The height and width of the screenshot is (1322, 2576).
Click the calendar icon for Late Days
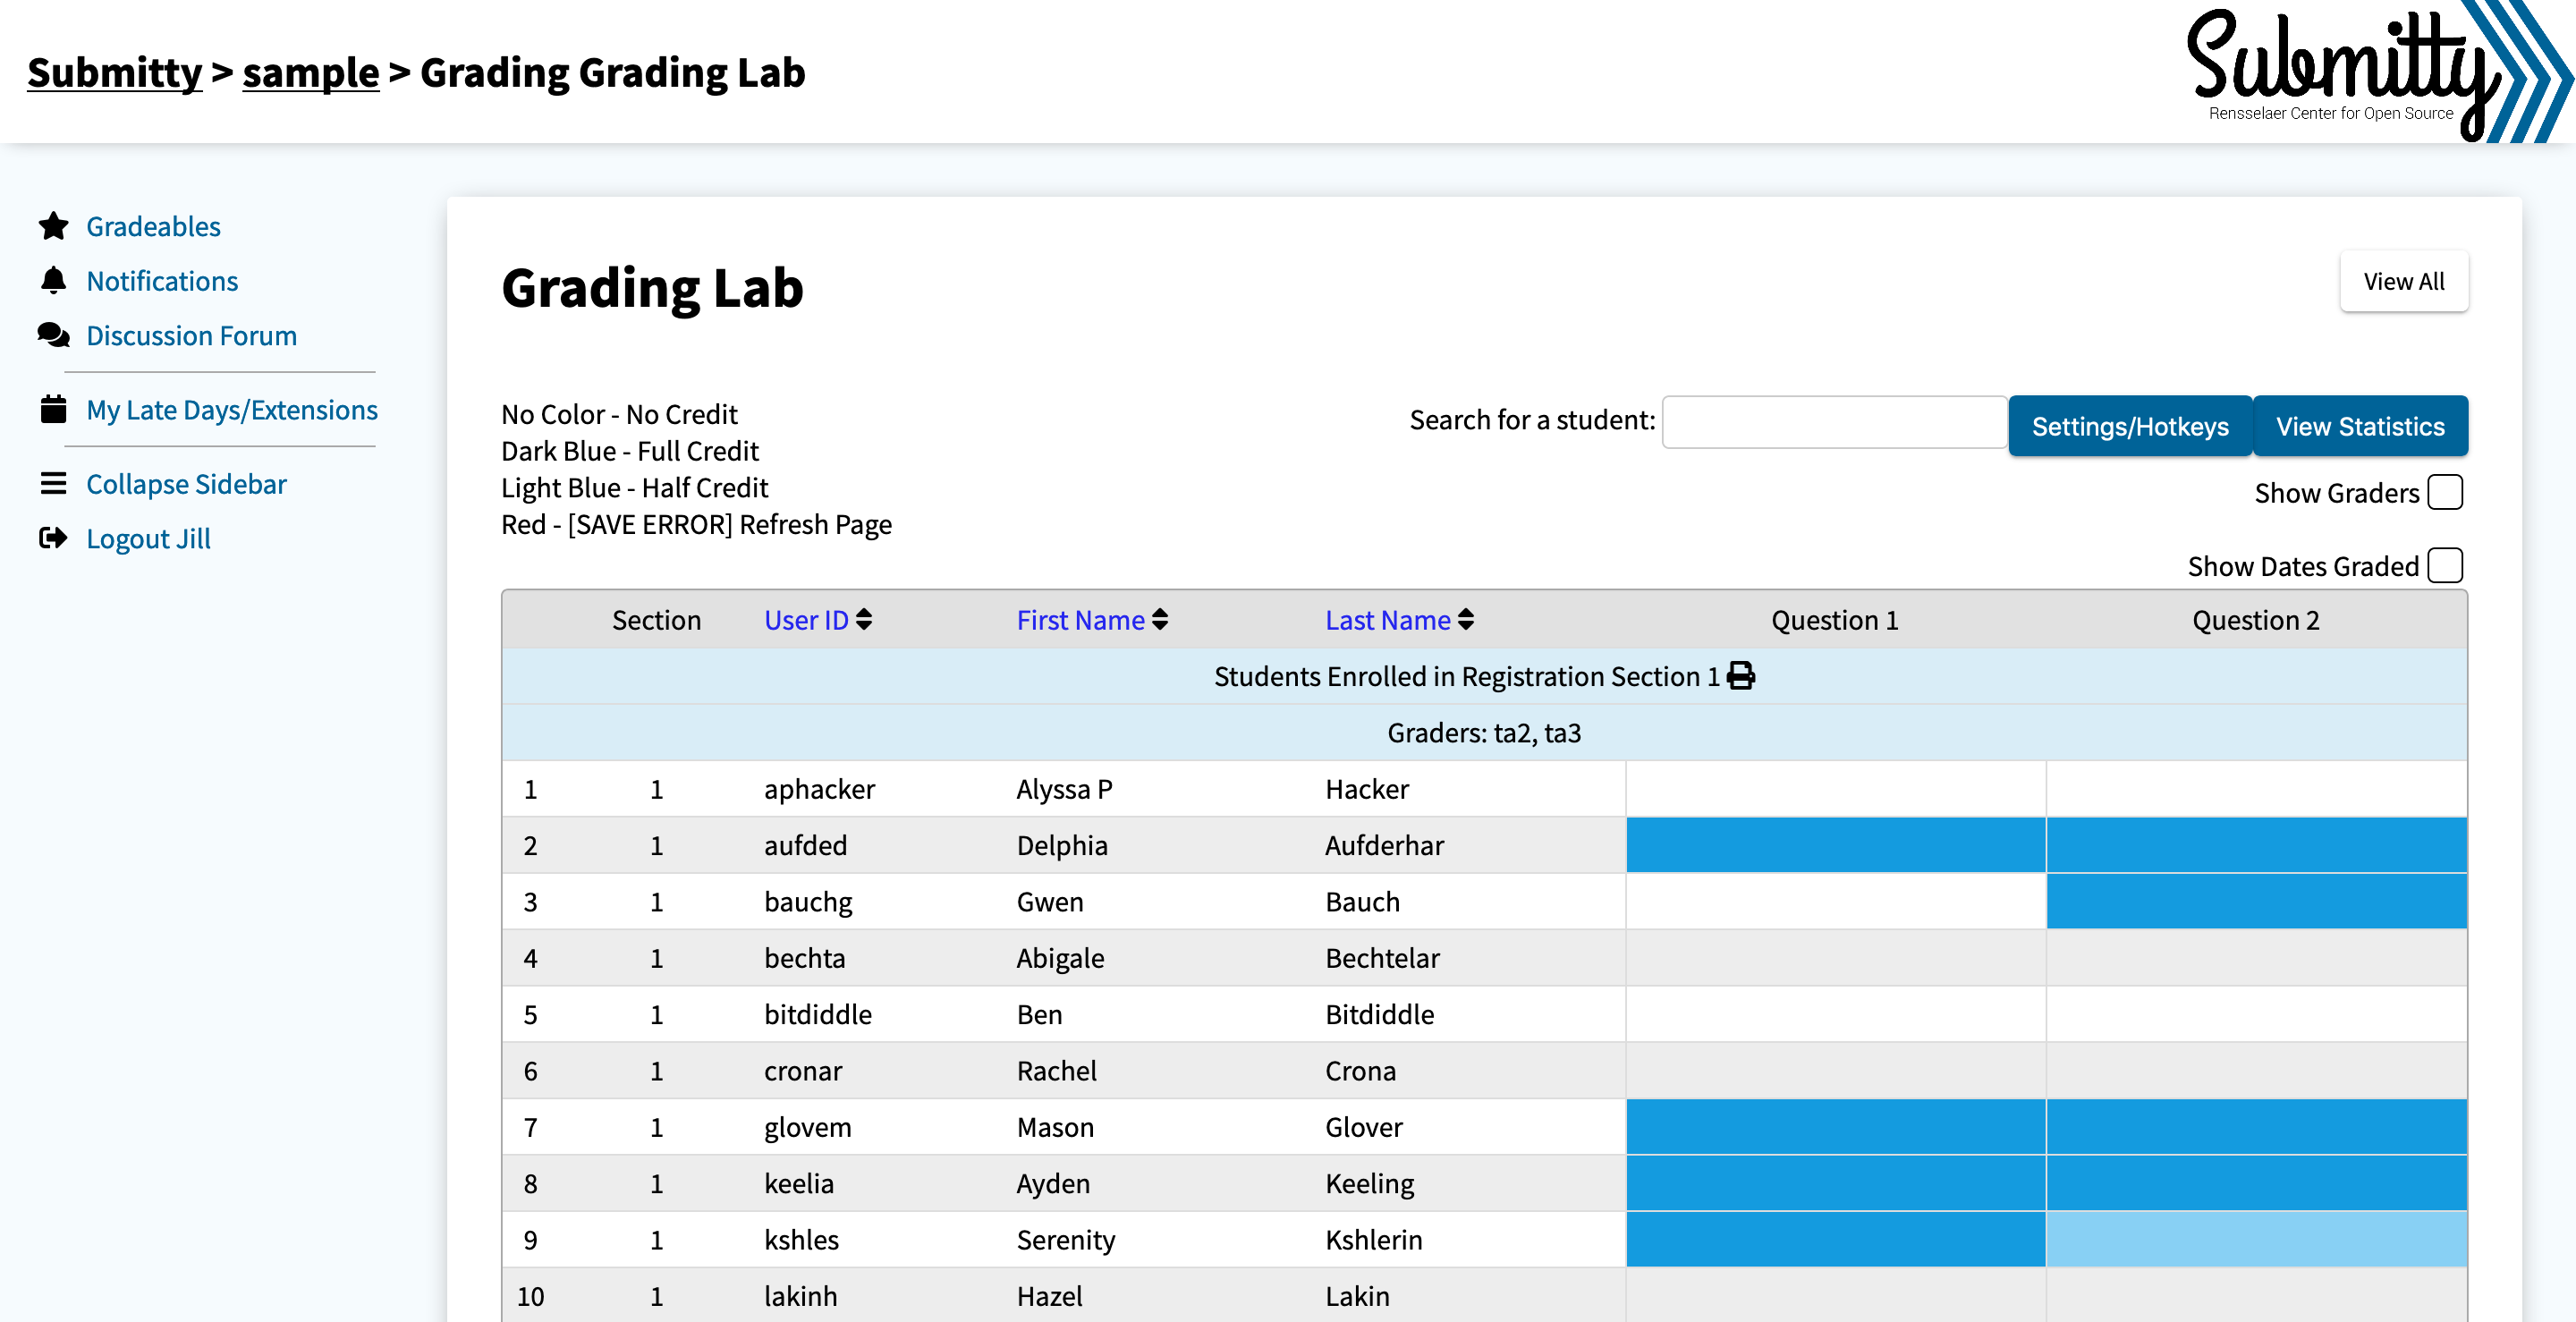(53, 409)
